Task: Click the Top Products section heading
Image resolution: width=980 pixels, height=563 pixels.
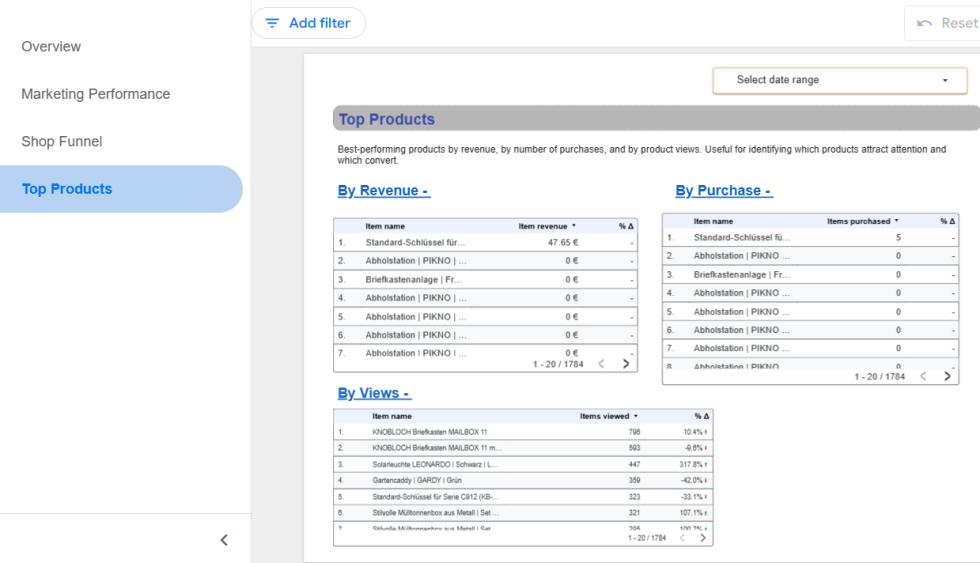Action: pos(386,119)
